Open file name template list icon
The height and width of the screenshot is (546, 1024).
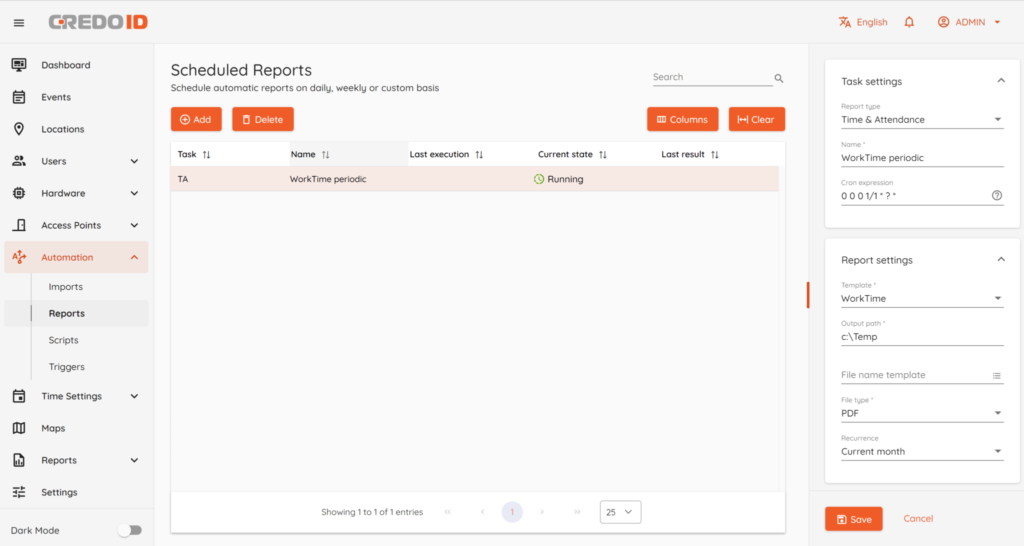pos(997,376)
